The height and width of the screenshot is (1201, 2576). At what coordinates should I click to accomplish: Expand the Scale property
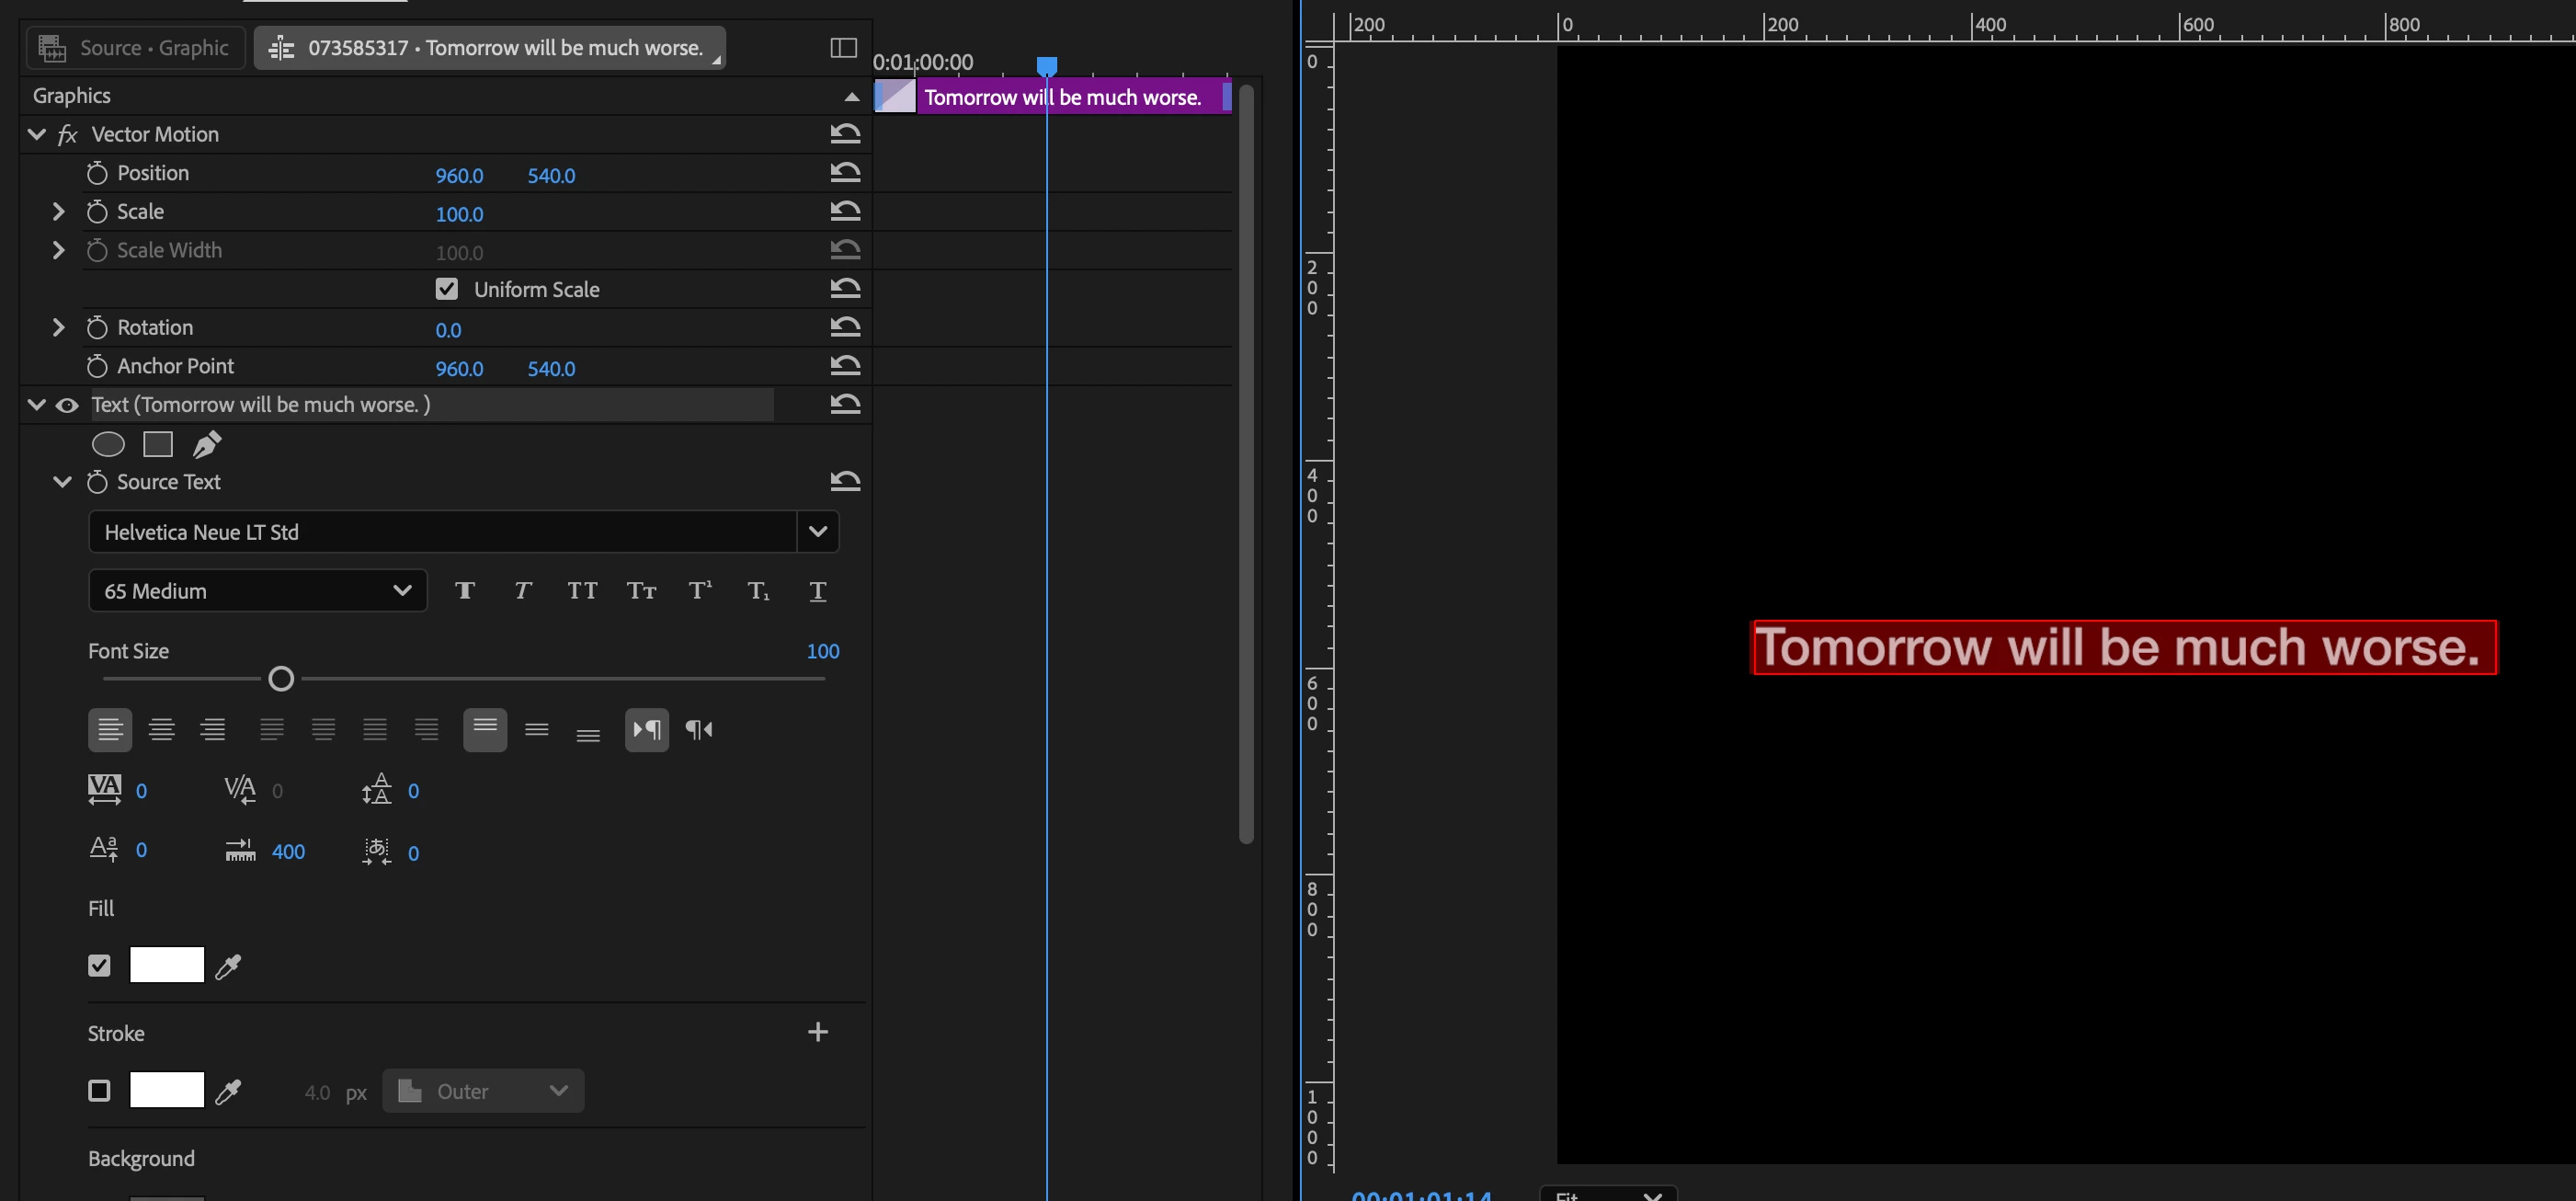click(x=58, y=212)
